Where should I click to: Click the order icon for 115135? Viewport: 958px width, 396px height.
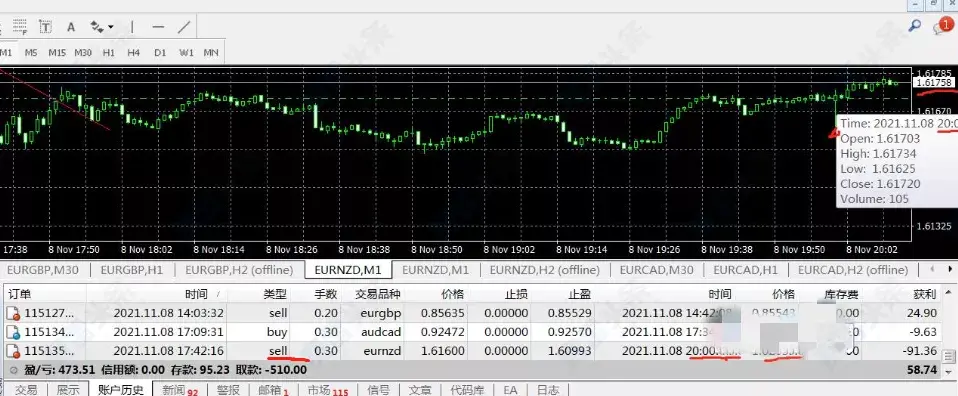(13, 351)
